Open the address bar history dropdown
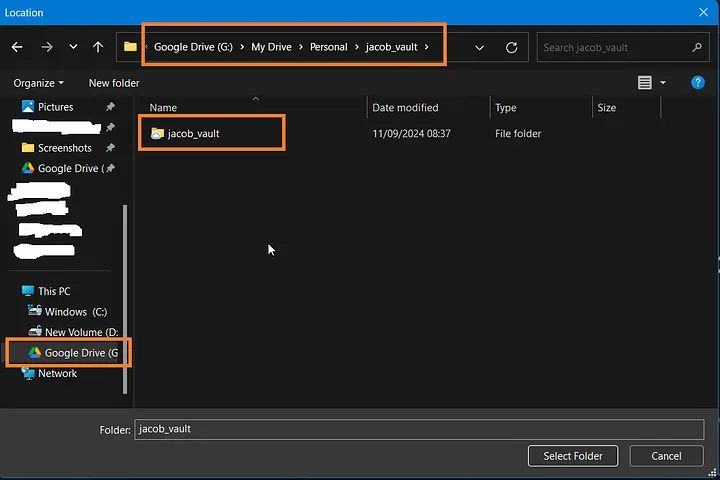Screen dimensions: 720x480 480,47
